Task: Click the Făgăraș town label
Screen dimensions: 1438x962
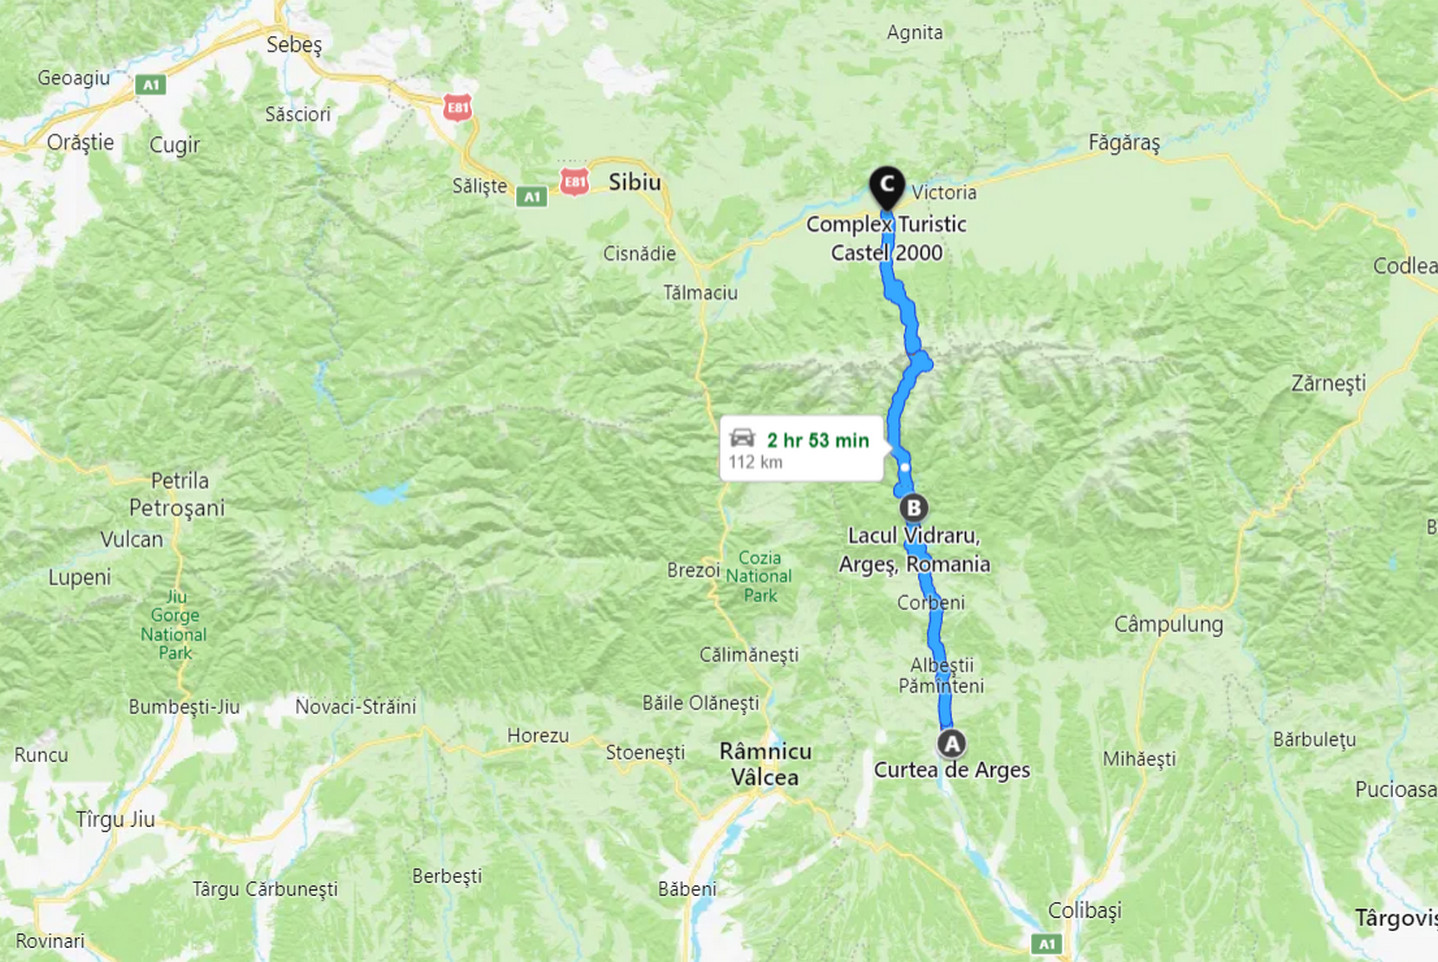Action: pyautogui.click(x=1124, y=143)
